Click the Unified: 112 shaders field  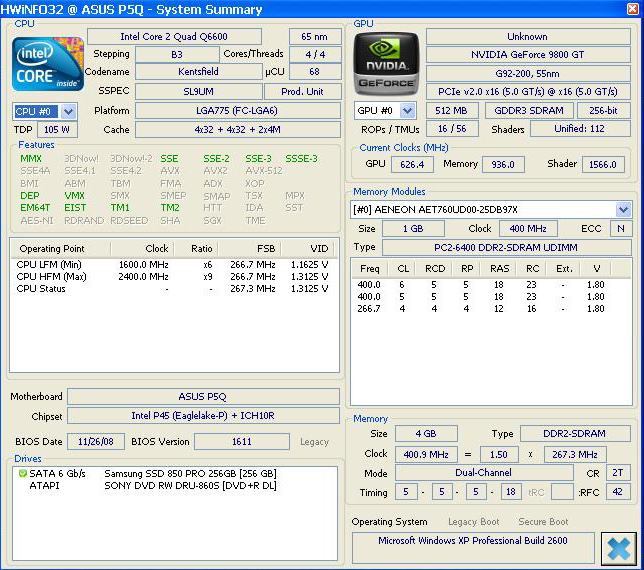[580, 129]
